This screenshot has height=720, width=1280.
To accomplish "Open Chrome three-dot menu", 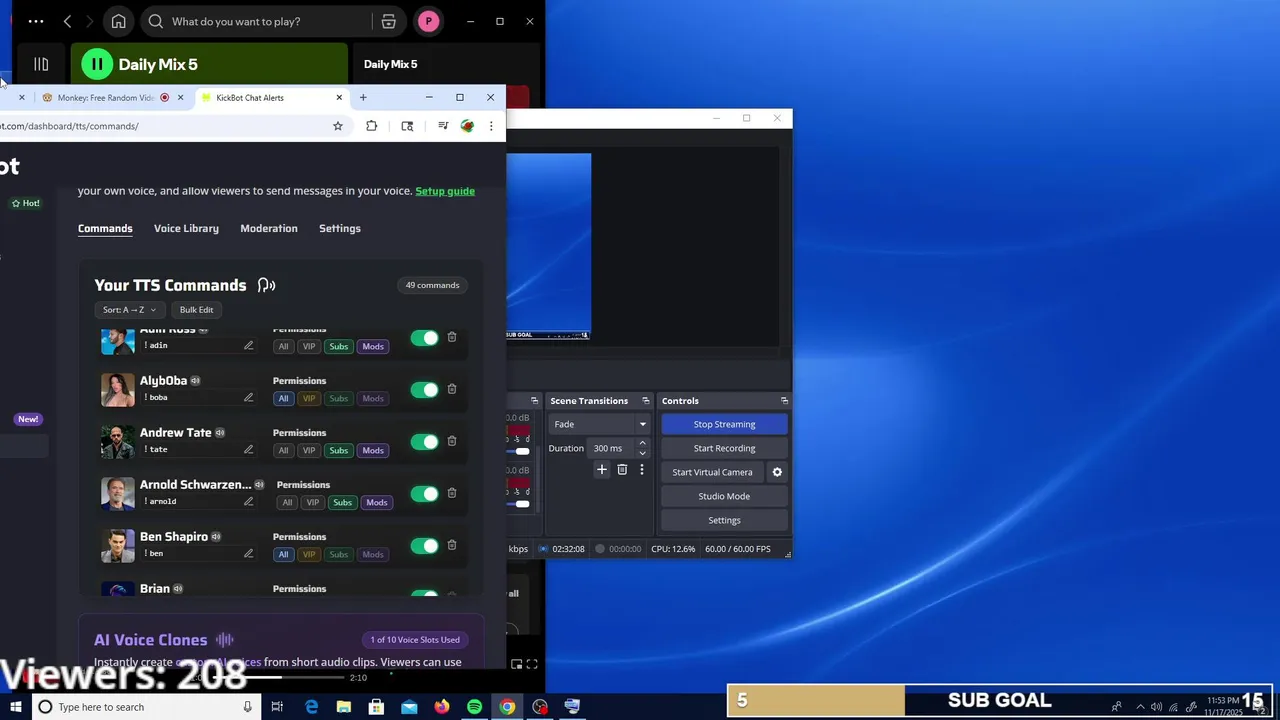I will pos(491,126).
